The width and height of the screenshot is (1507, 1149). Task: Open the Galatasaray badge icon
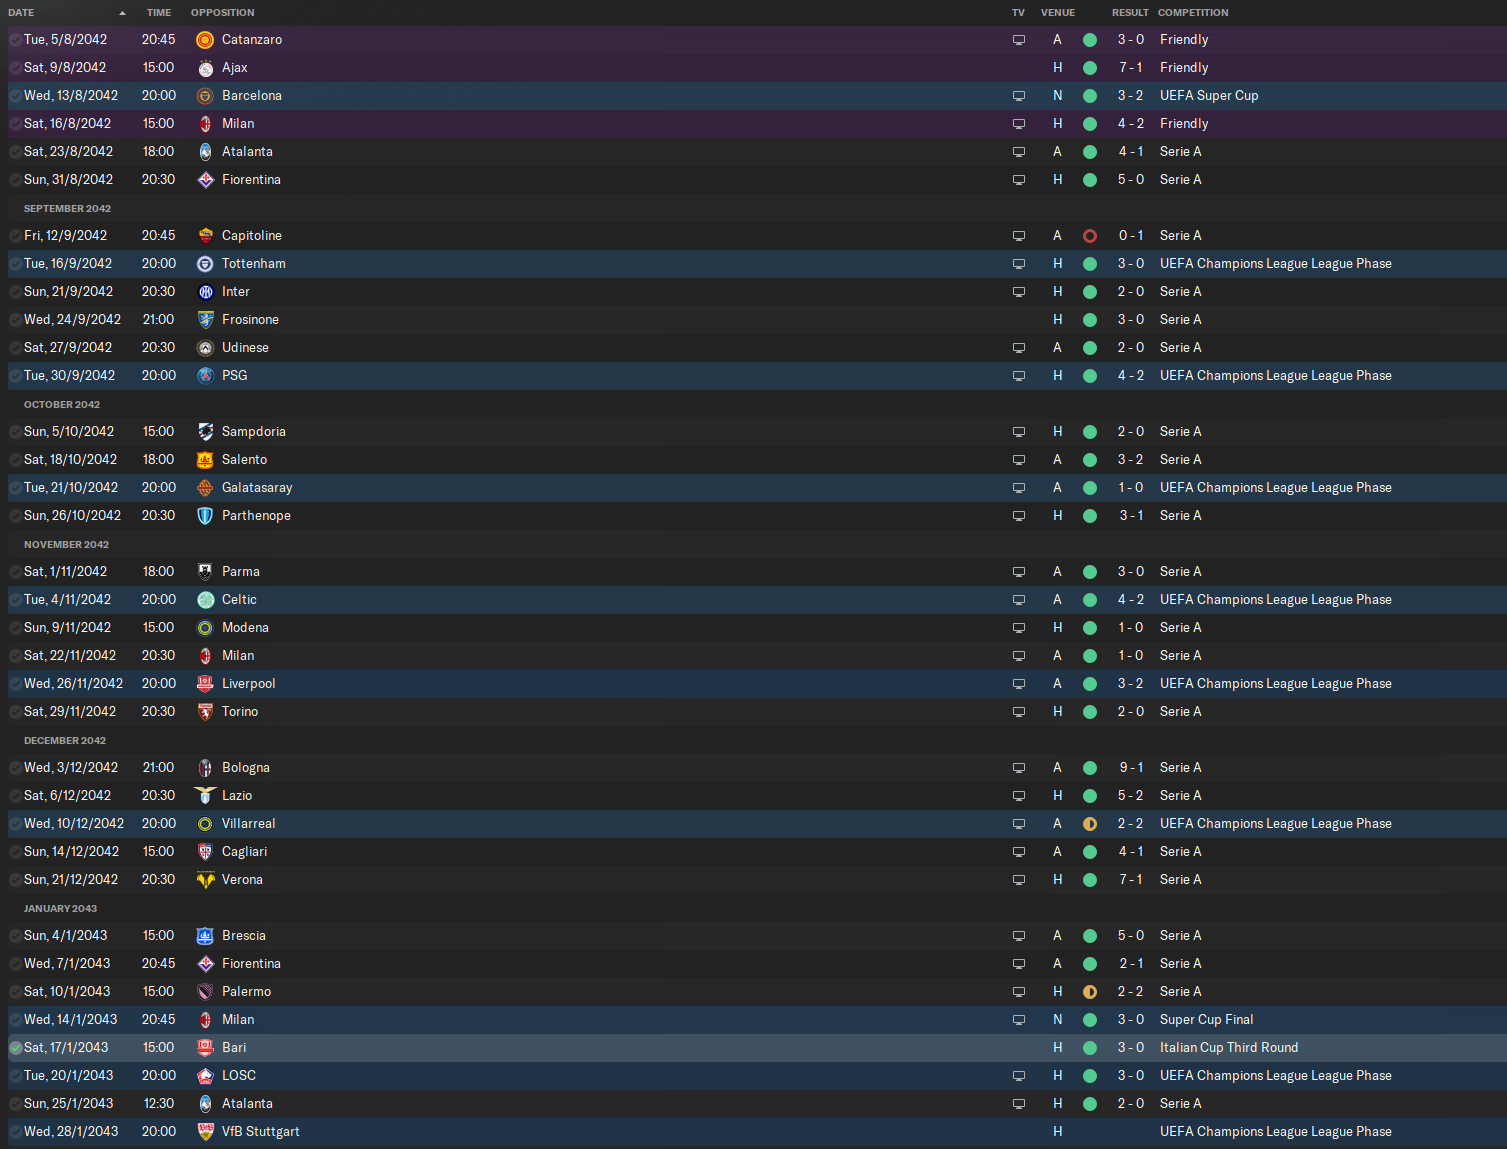[x=205, y=488]
